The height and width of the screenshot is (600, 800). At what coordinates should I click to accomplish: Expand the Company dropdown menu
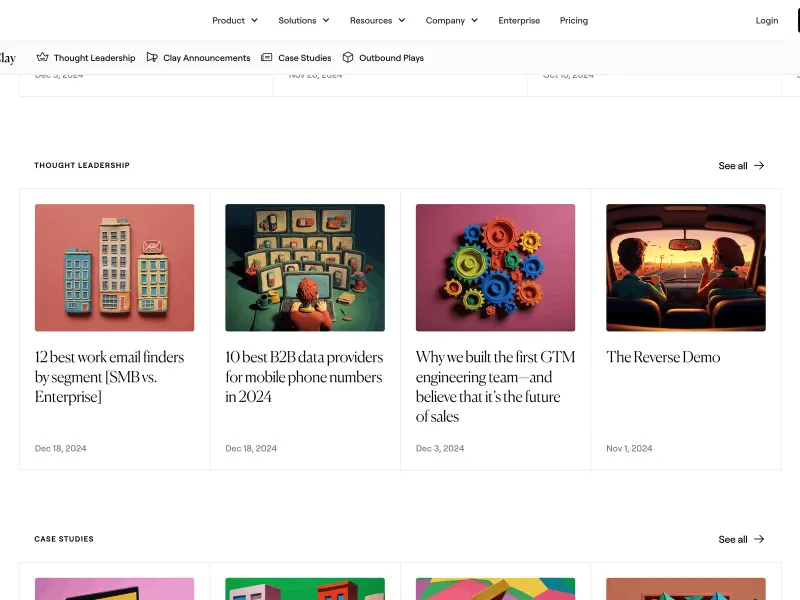pos(452,20)
